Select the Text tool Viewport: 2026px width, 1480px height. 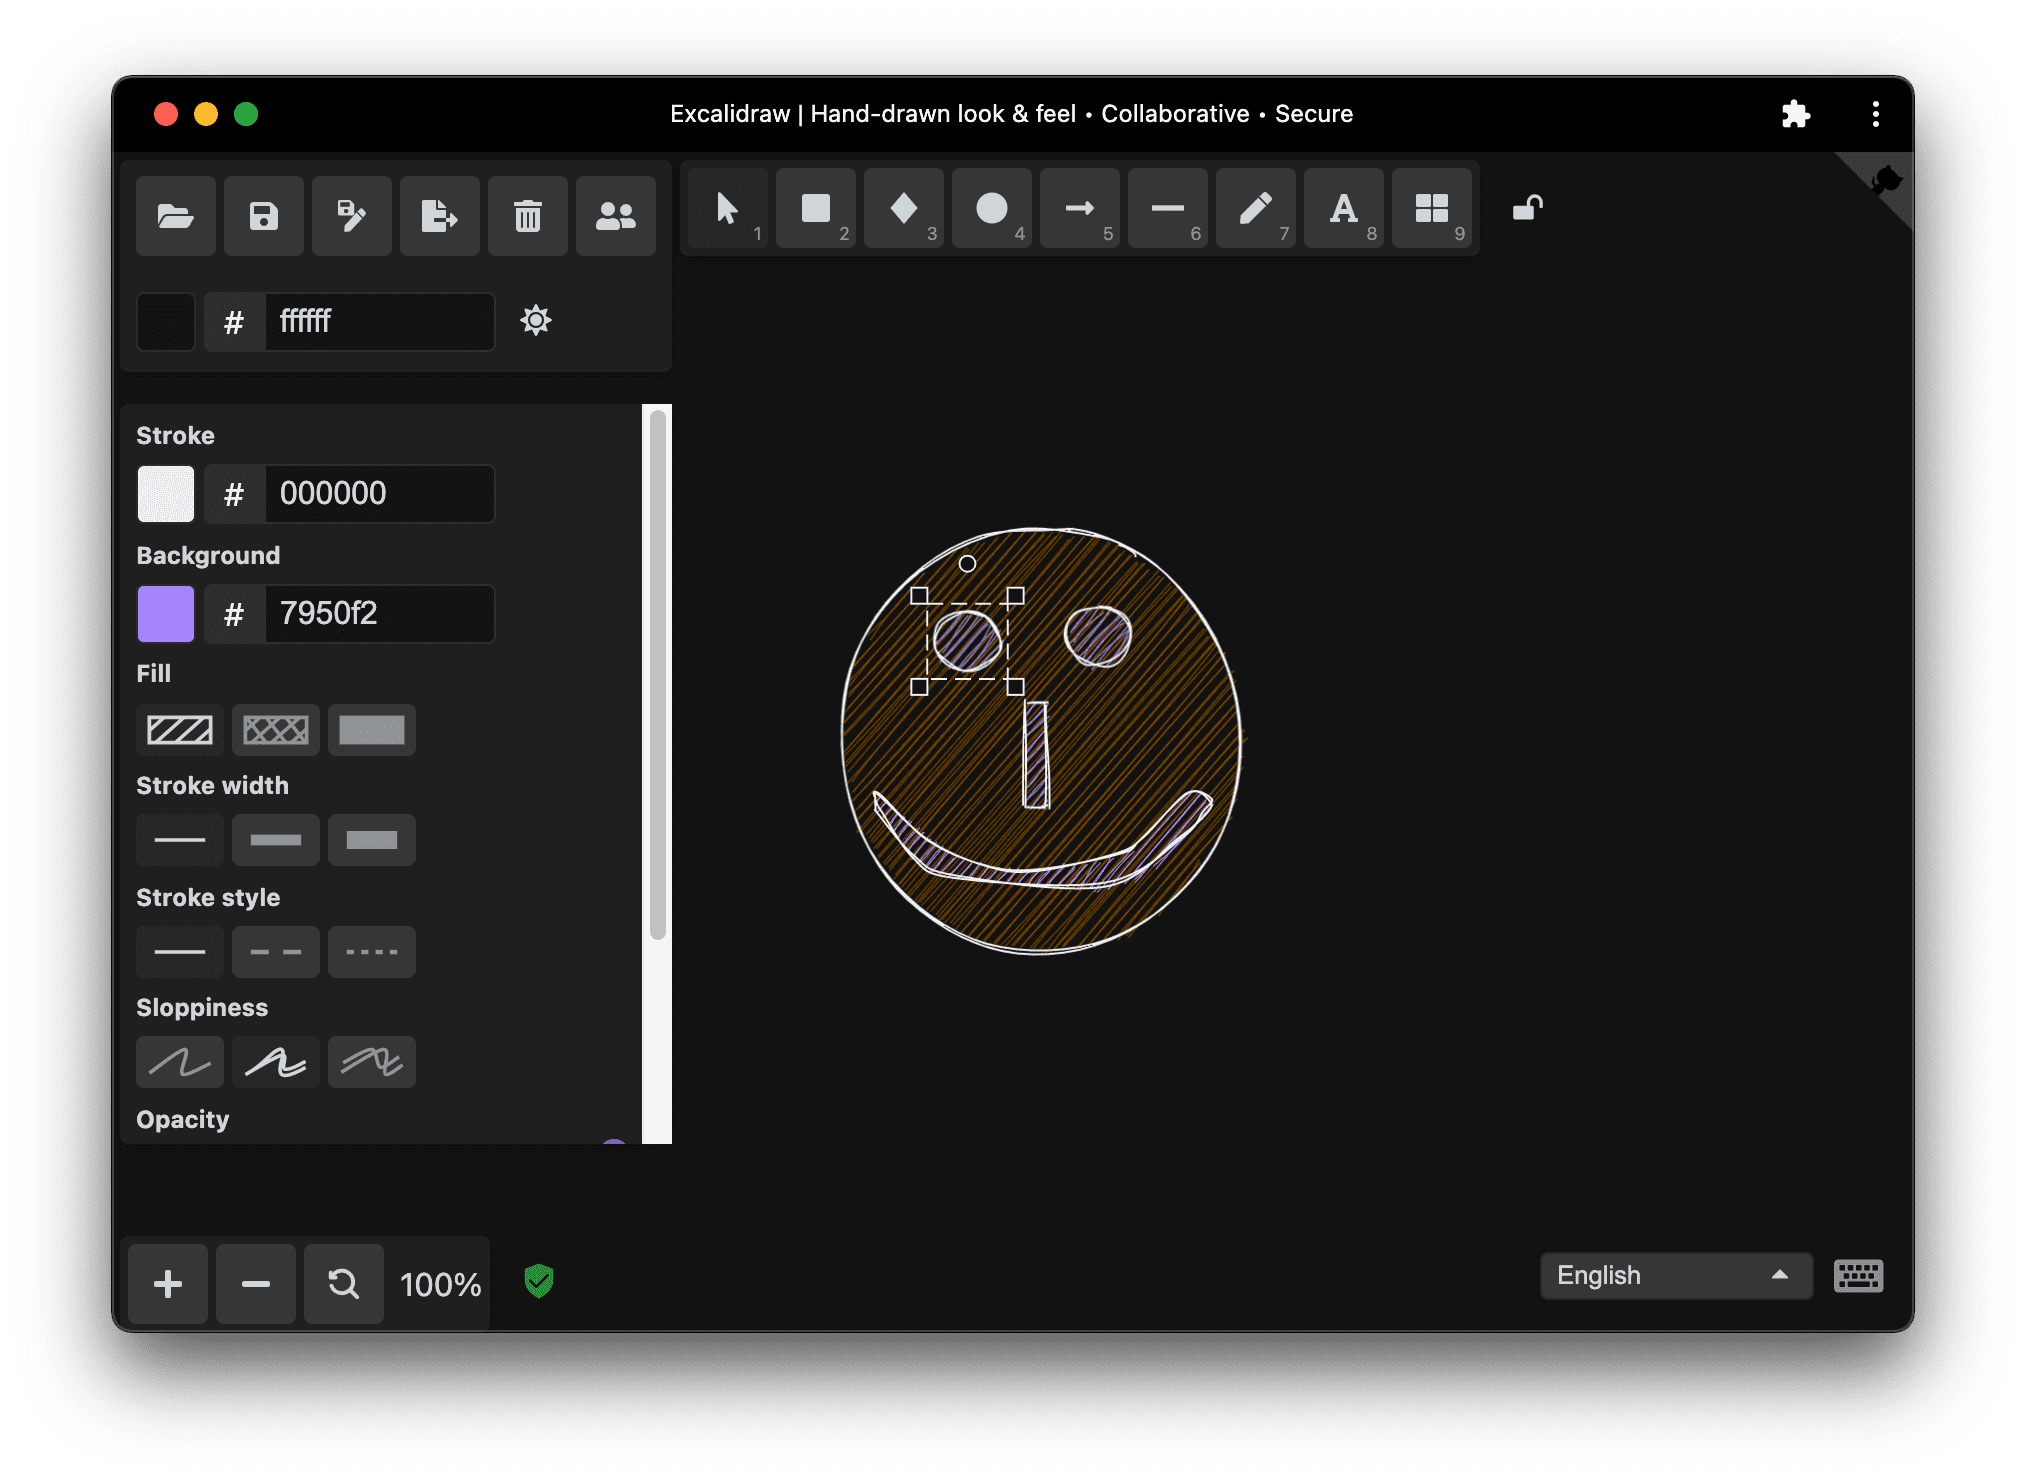tap(1343, 212)
